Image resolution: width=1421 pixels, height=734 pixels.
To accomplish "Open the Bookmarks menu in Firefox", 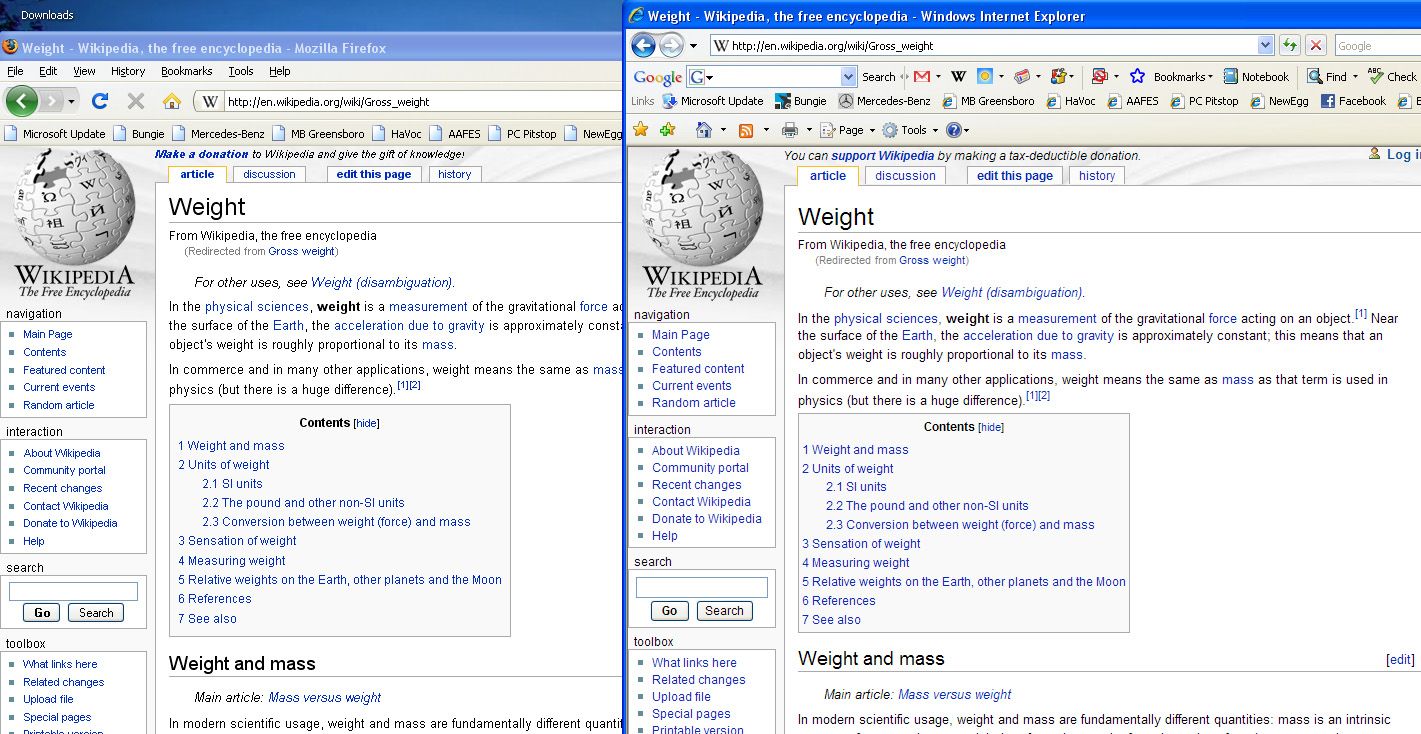I will tap(186, 71).
